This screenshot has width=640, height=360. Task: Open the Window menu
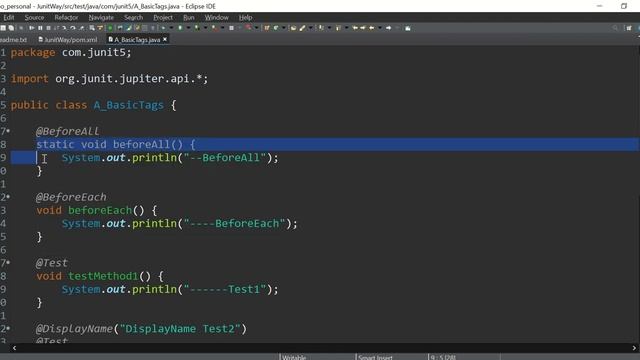216,18
